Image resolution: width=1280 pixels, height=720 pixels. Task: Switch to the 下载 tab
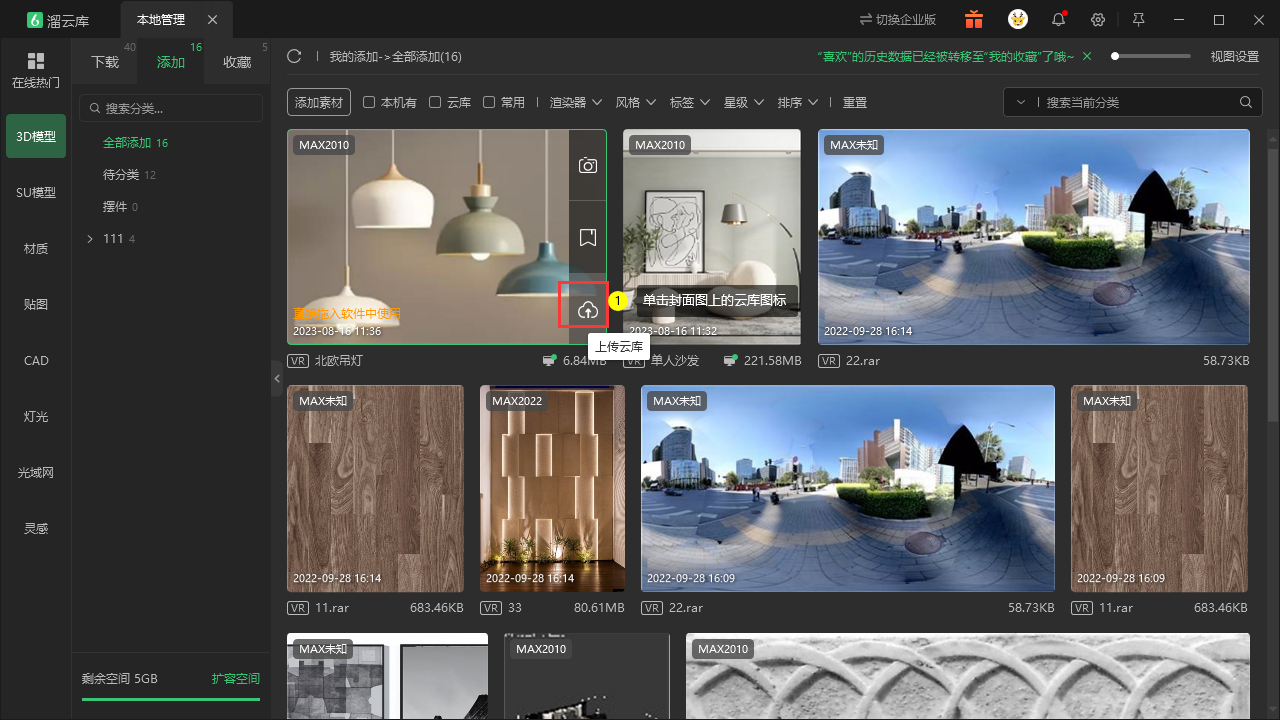pos(105,62)
